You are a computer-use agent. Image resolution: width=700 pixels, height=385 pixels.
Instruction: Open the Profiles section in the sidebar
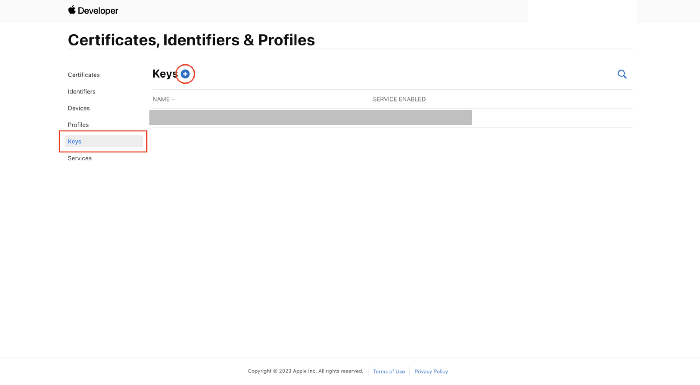(78, 125)
